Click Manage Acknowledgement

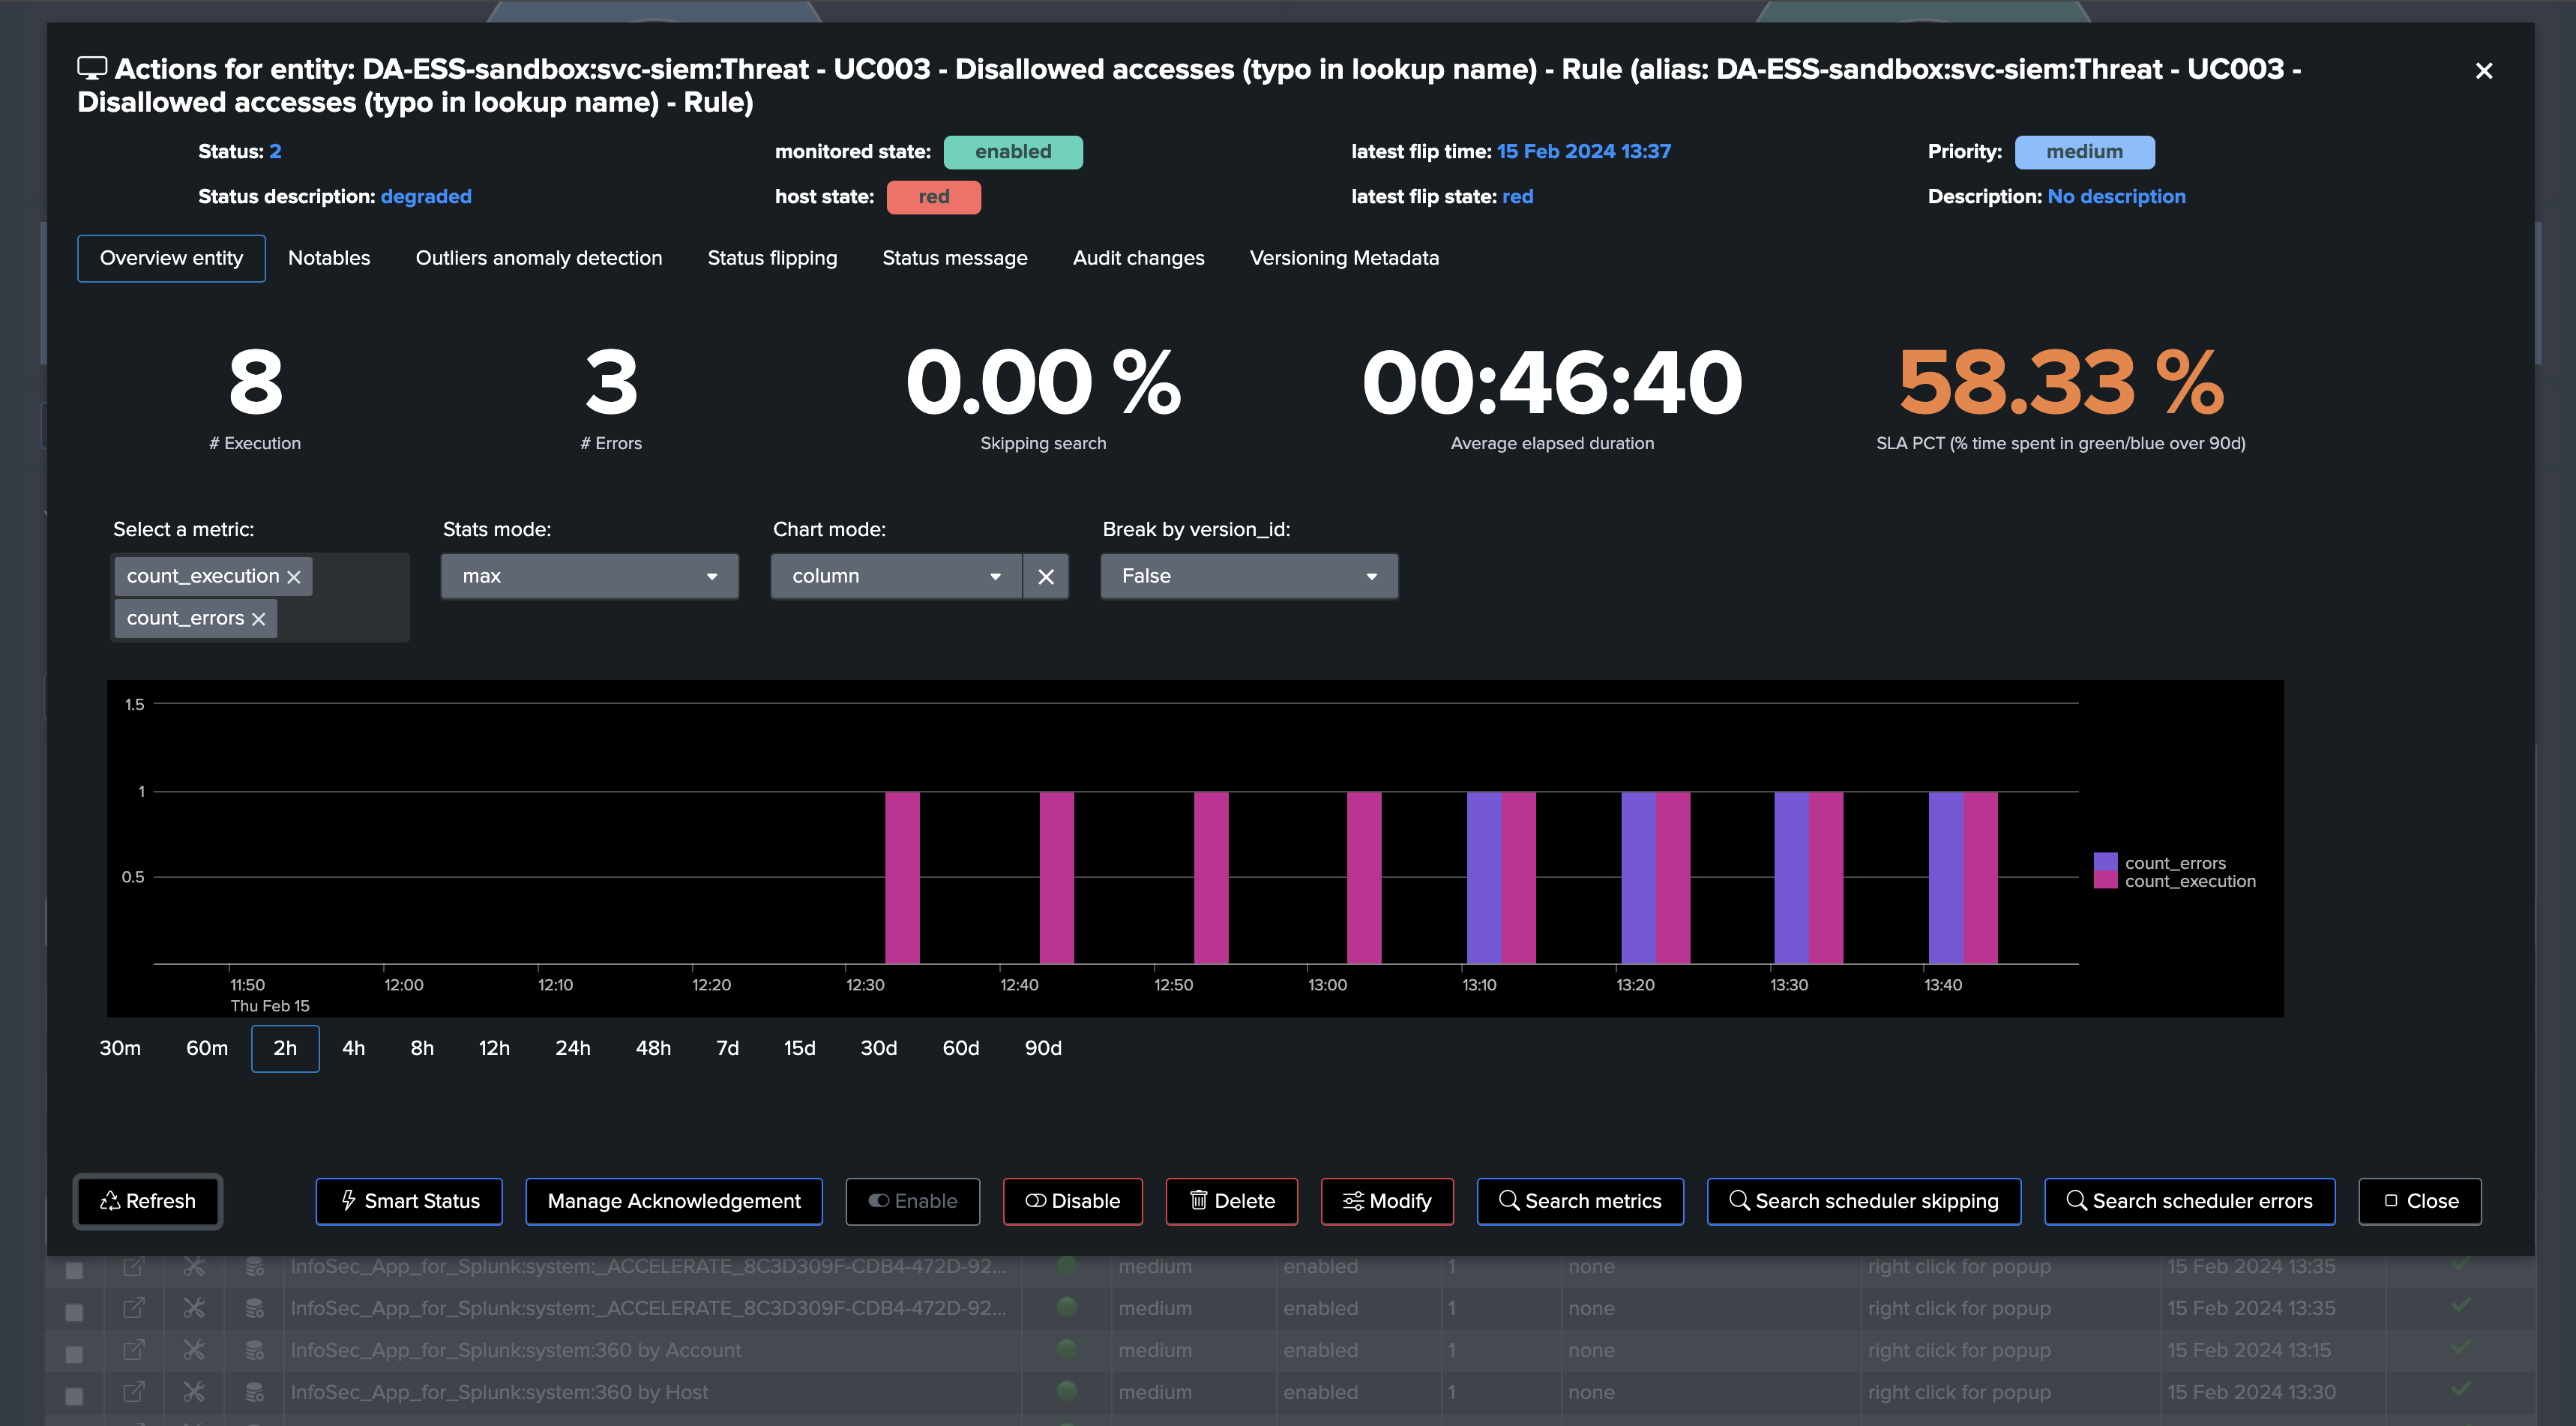[674, 1201]
